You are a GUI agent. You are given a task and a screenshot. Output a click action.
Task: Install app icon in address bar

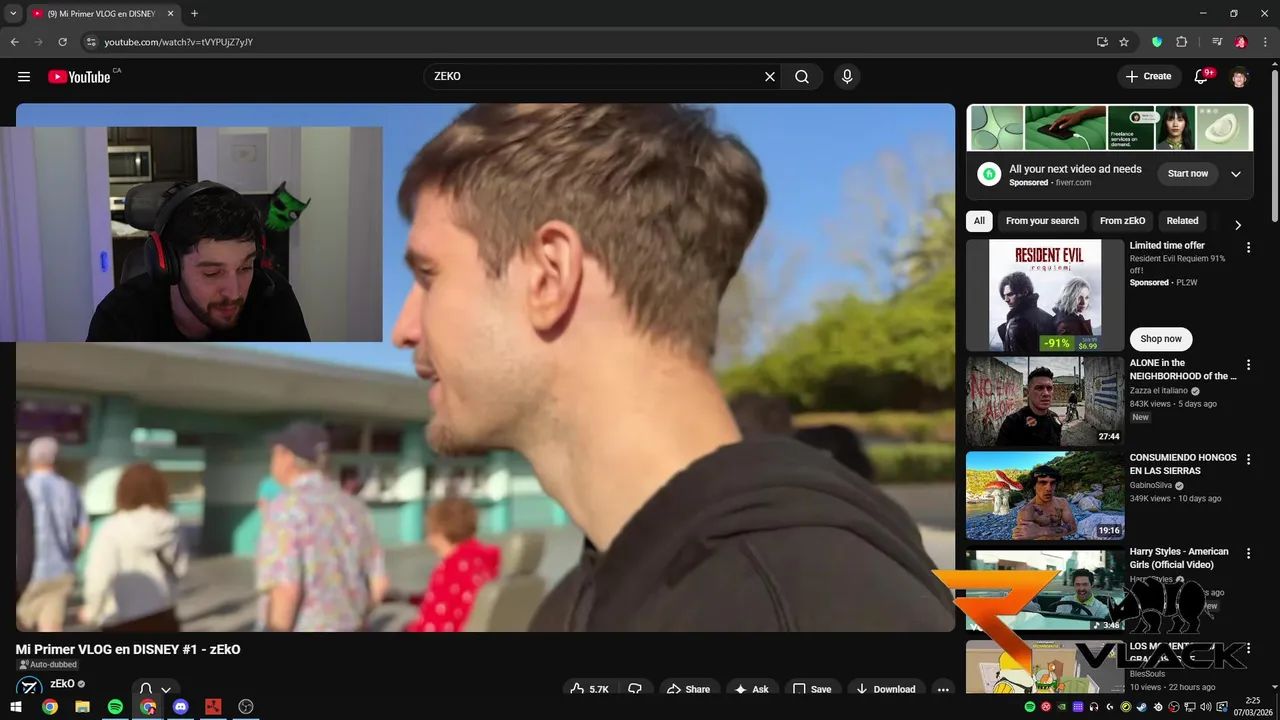click(1102, 42)
